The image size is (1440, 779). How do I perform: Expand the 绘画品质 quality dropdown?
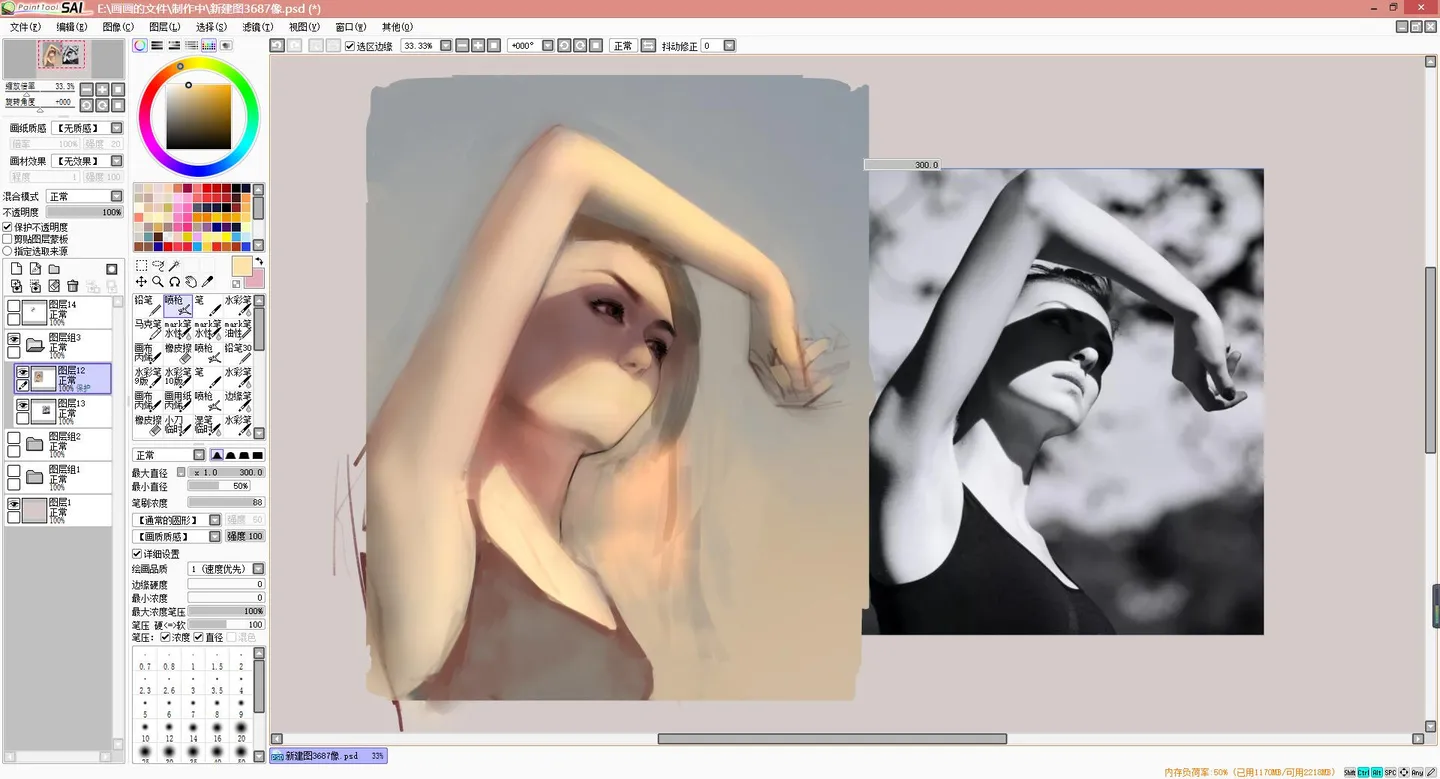226,569
